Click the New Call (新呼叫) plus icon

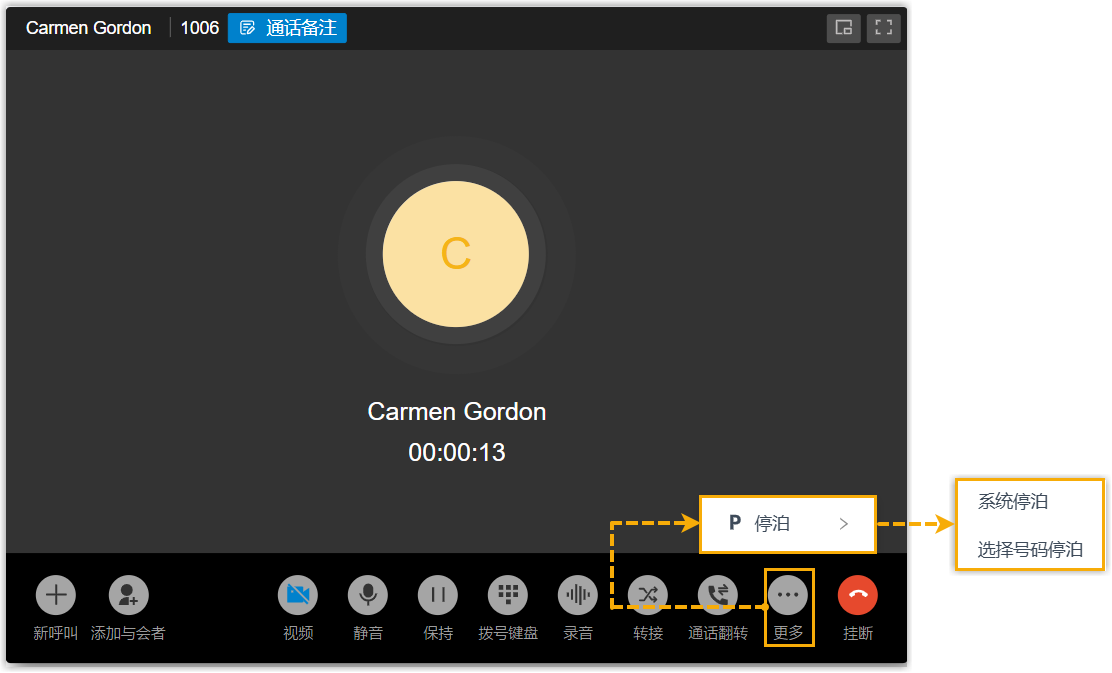click(56, 595)
